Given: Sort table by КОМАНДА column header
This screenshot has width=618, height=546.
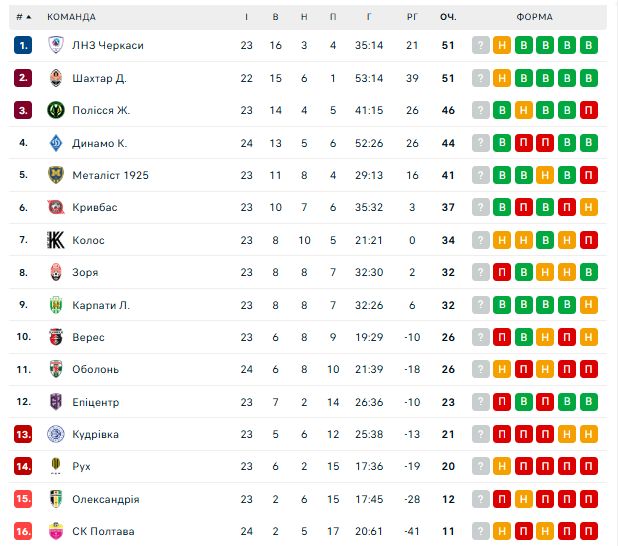Looking at the screenshot, I should pos(72,17).
